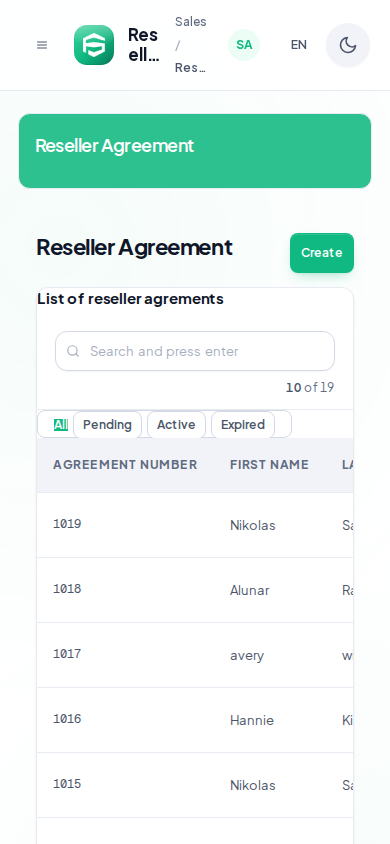This screenshot has height=844, width=390.
Task: Sort by Agreement Number column header
Action: coord(125,465)
